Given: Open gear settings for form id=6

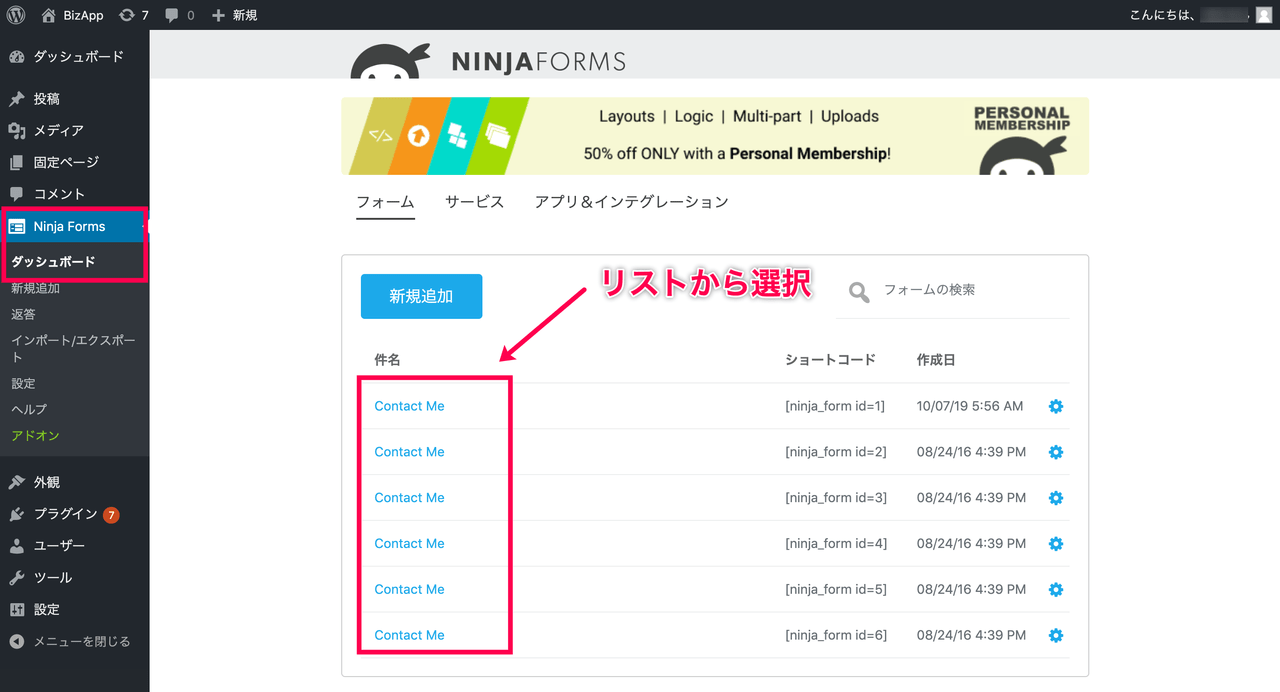Looking at the screenshot, I should point(1056,635).
